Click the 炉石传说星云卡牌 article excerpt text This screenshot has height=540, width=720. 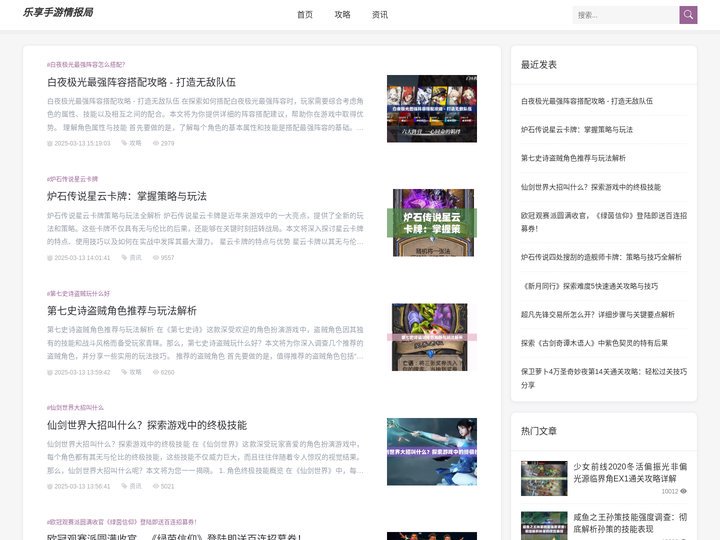click(205, 228)
